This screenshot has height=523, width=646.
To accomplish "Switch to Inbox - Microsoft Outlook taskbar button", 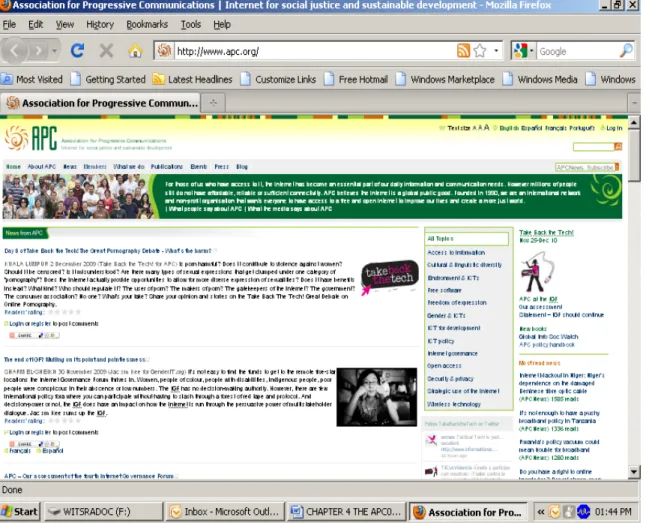I will click(225, 511).
